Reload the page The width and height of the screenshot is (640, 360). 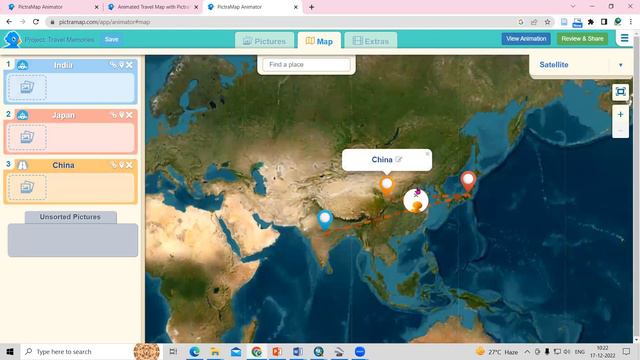tap(36, 22)
